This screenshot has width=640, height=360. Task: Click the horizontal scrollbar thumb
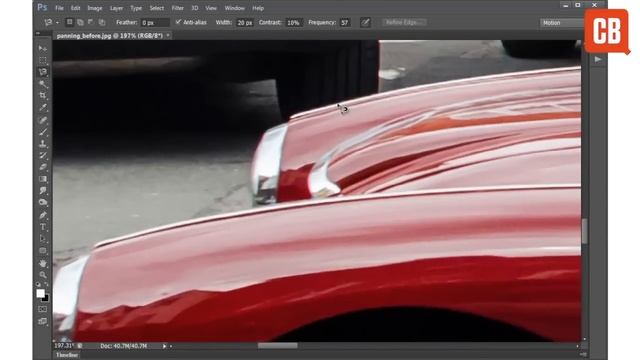(x=278, y=346)
